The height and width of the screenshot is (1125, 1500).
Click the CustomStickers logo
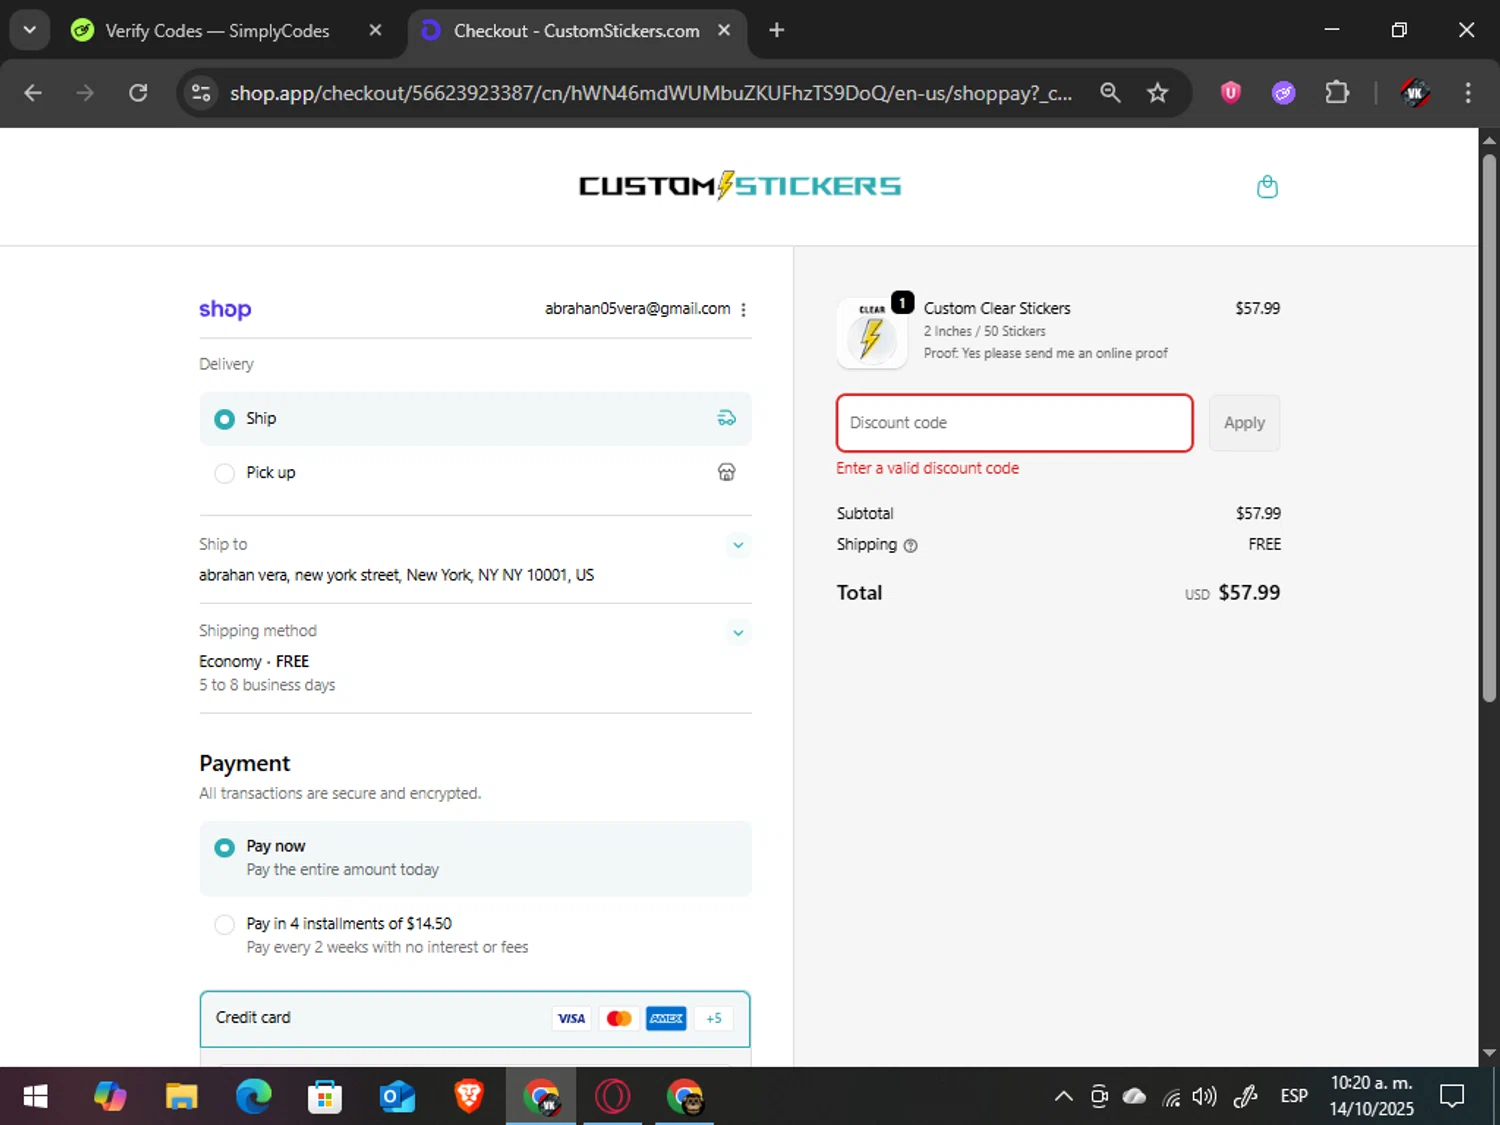(740, 186)
